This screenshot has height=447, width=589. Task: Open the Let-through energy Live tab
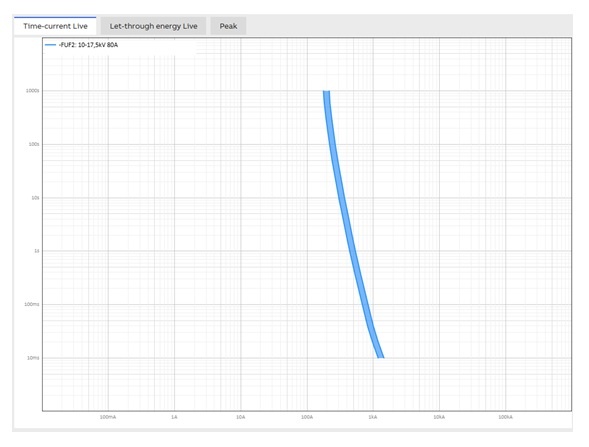tap(153, 26)
